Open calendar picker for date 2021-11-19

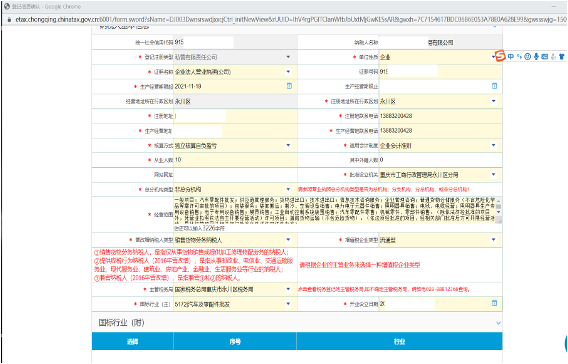tap(289, 86)
